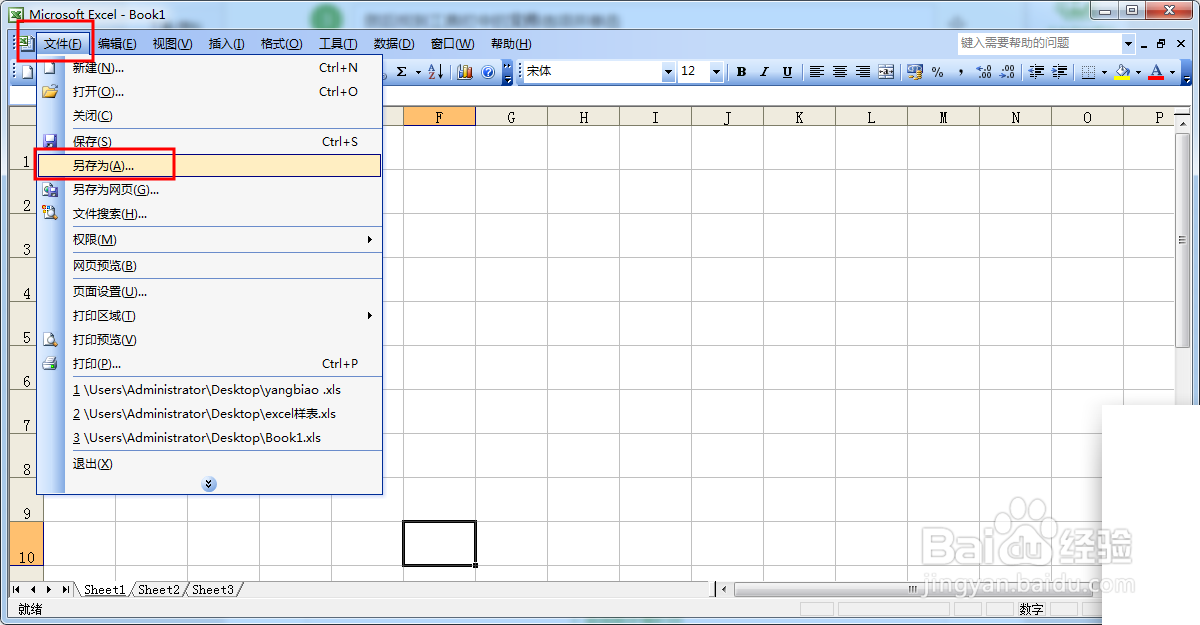The image size is (1200, 625).
Task: Open the 文件(F) menu
Action: click(63, 44)
